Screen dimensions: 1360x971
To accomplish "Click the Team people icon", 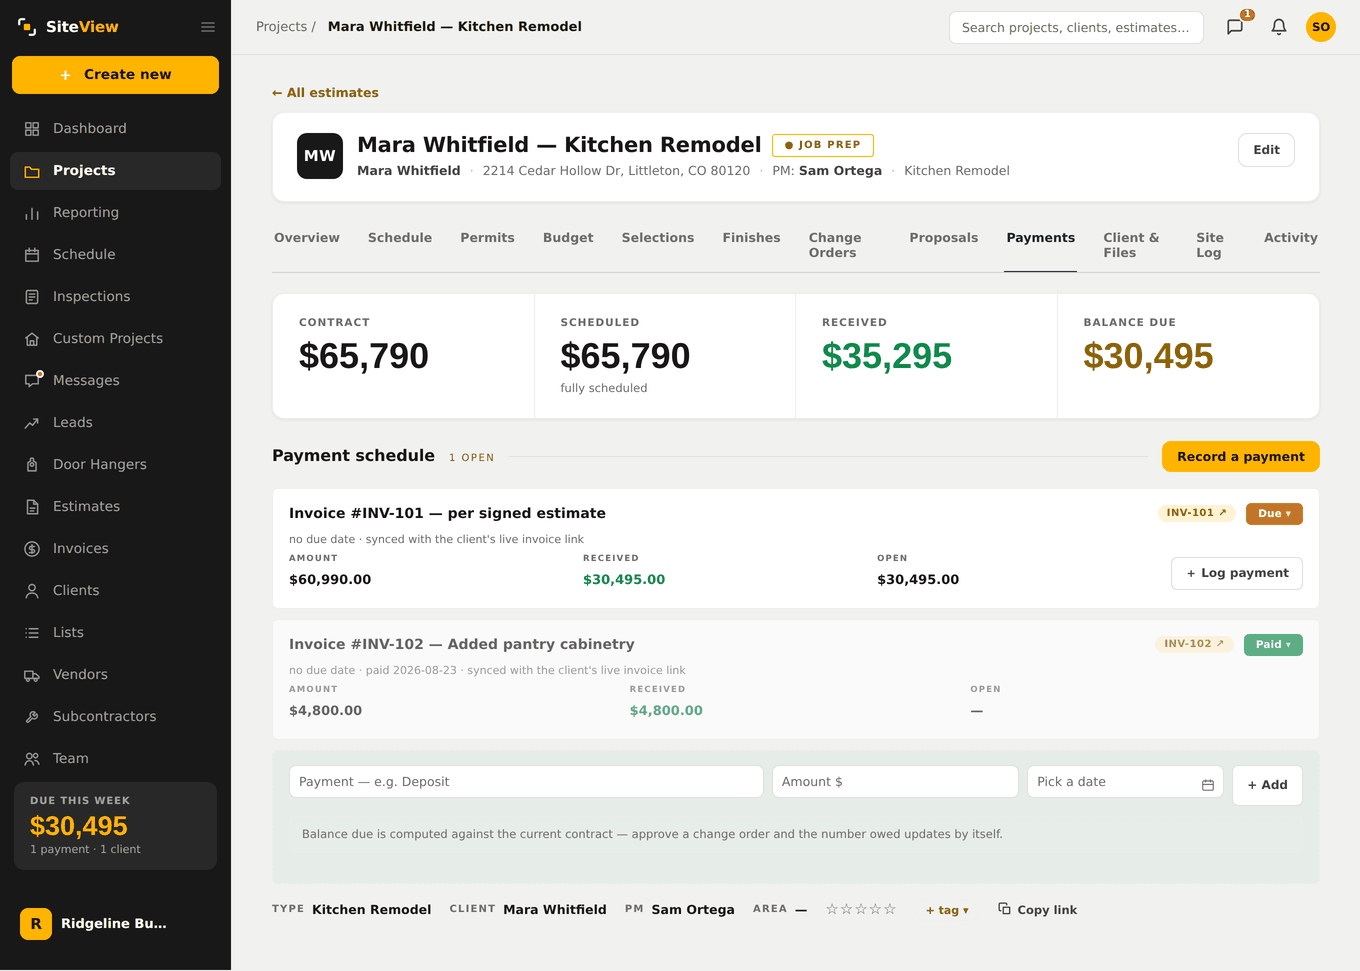I will tap(32, 759).
